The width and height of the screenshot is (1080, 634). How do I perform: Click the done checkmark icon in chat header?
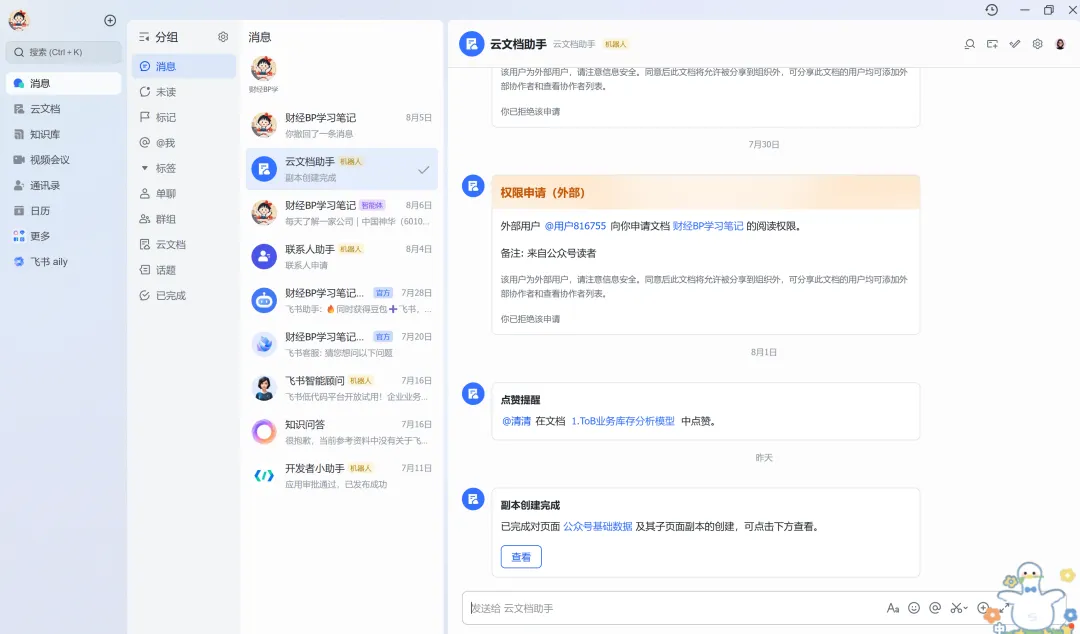click(1015, 44)
